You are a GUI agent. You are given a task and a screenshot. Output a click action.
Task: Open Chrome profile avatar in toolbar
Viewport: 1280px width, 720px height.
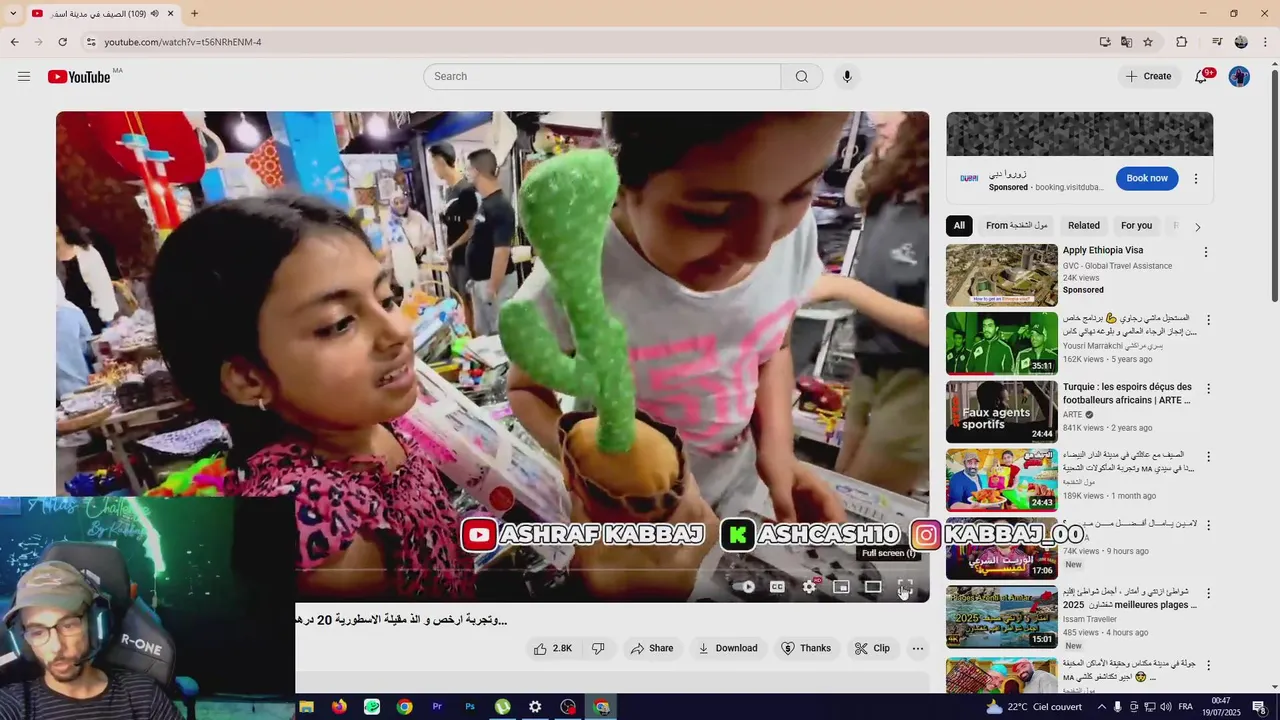[1241, 42]
